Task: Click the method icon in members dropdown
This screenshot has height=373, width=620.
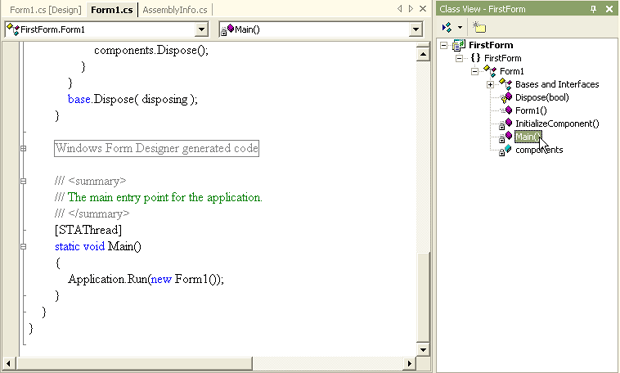Action: [x=227, y=29]
